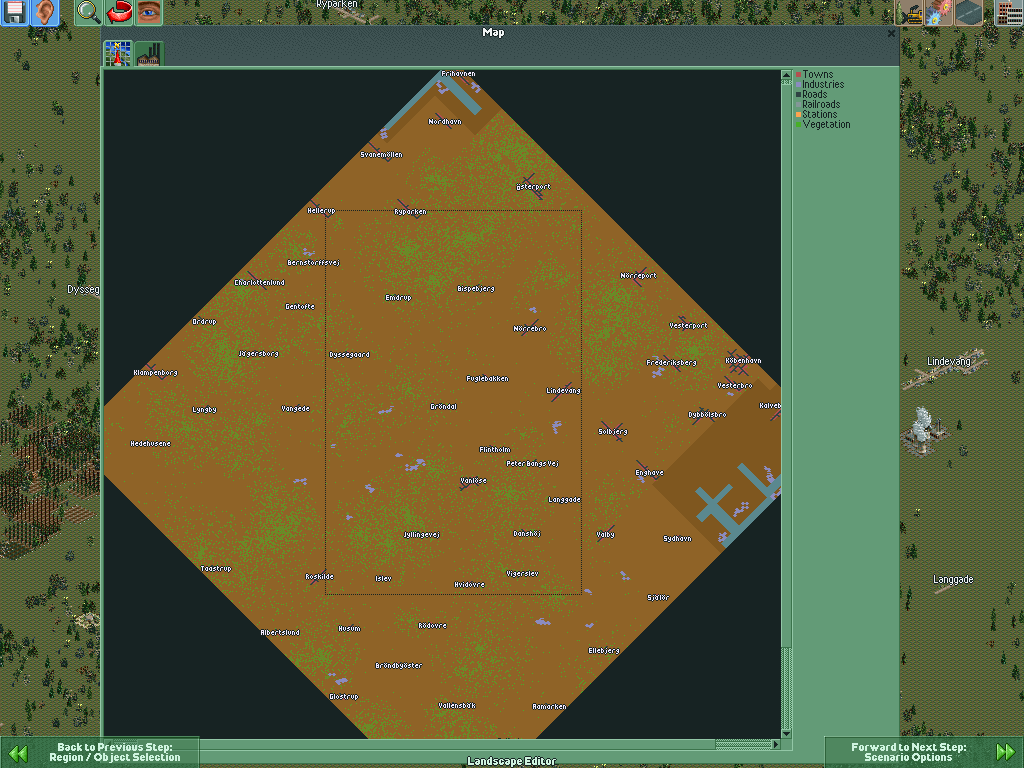Viewport: 1024px width, 768px height.
Task: Click the "Albertslund" label on the map
Action: (280, 632)
